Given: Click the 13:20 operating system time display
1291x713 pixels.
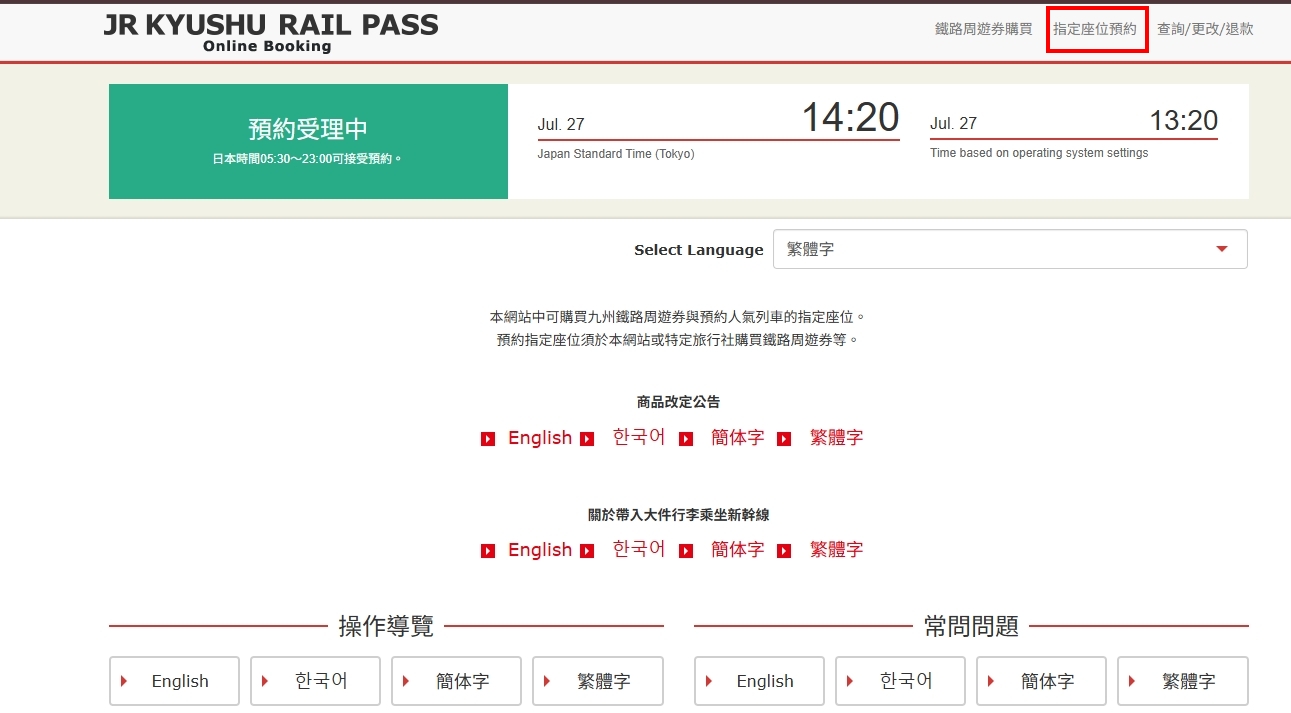Looking at the screenshot, I should coord(1184,121).
